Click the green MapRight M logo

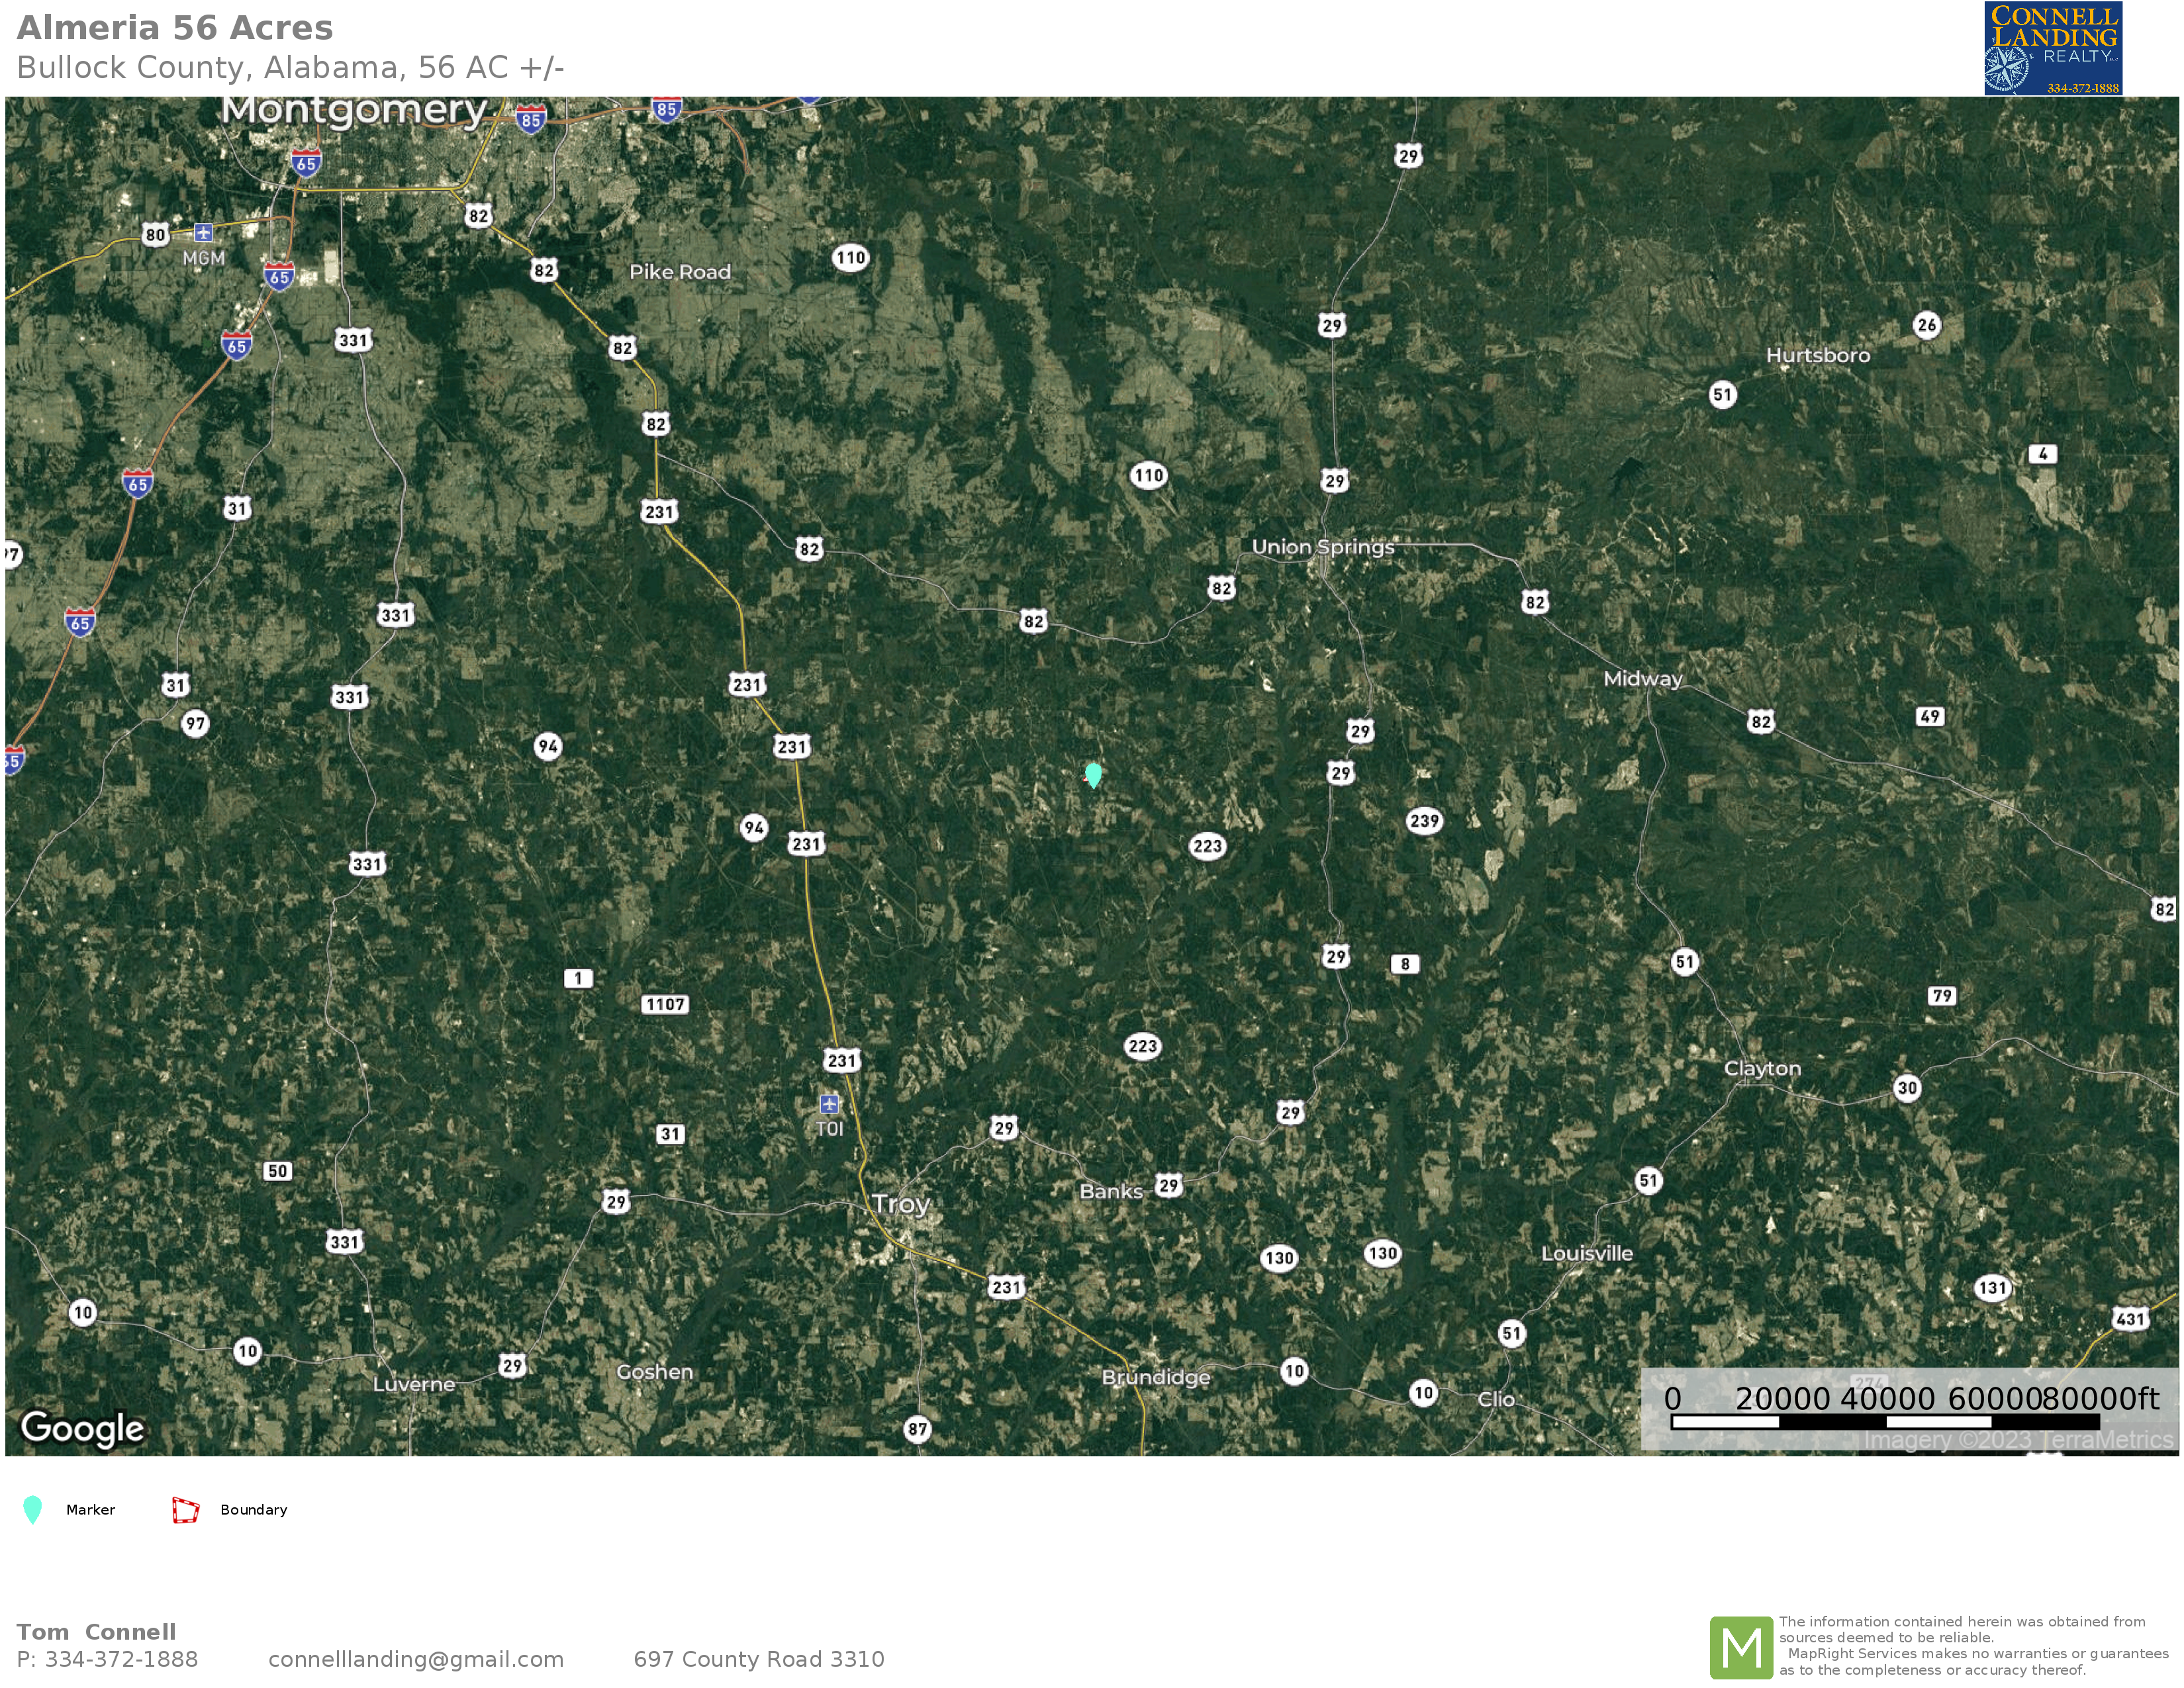[x=1741, y=1647]
